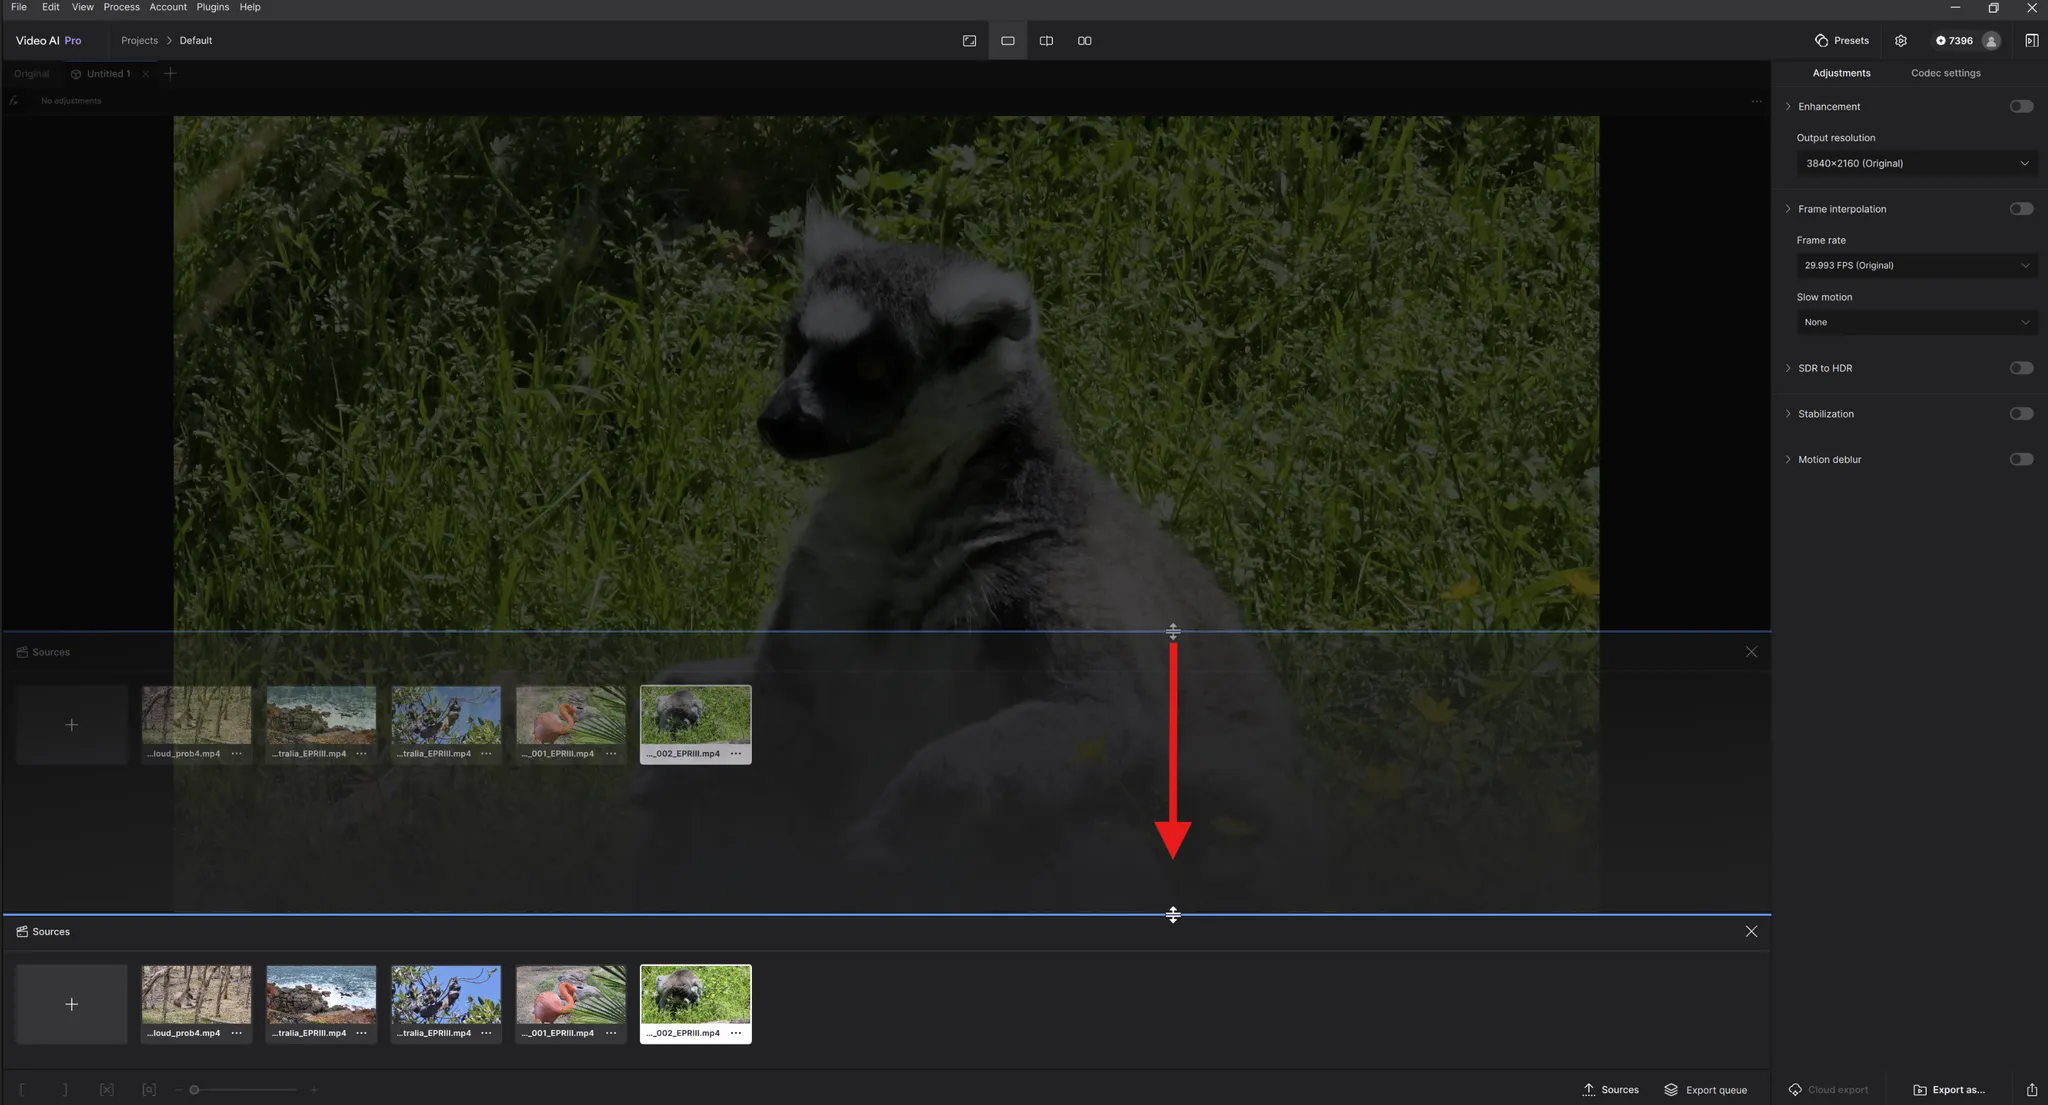
Task: Switch to single view layout icon
Action: [1007, 41]
